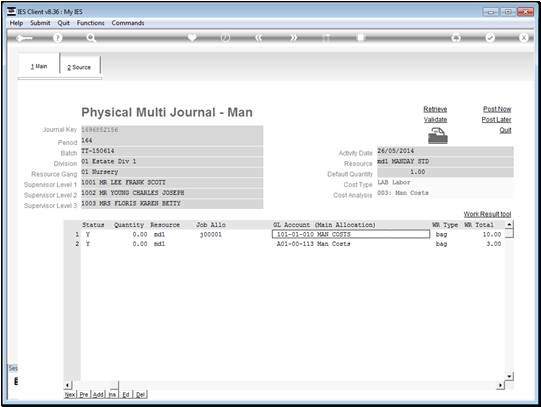Open the Work Result tool link
This screenshot has width=541, height=407.
tap(487, 214)
